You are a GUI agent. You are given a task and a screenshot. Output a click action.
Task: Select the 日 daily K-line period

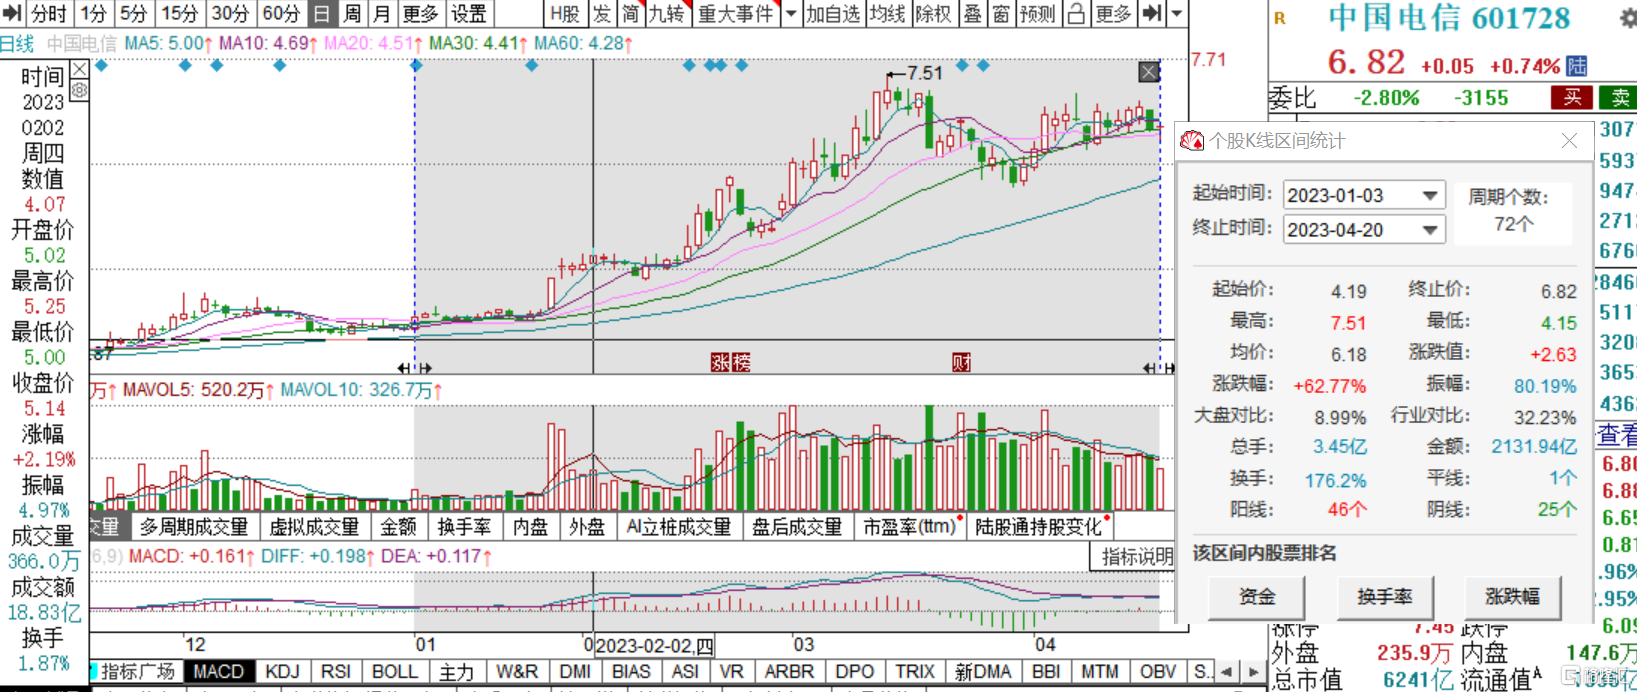pyautogui.click(x=322, y=13)
